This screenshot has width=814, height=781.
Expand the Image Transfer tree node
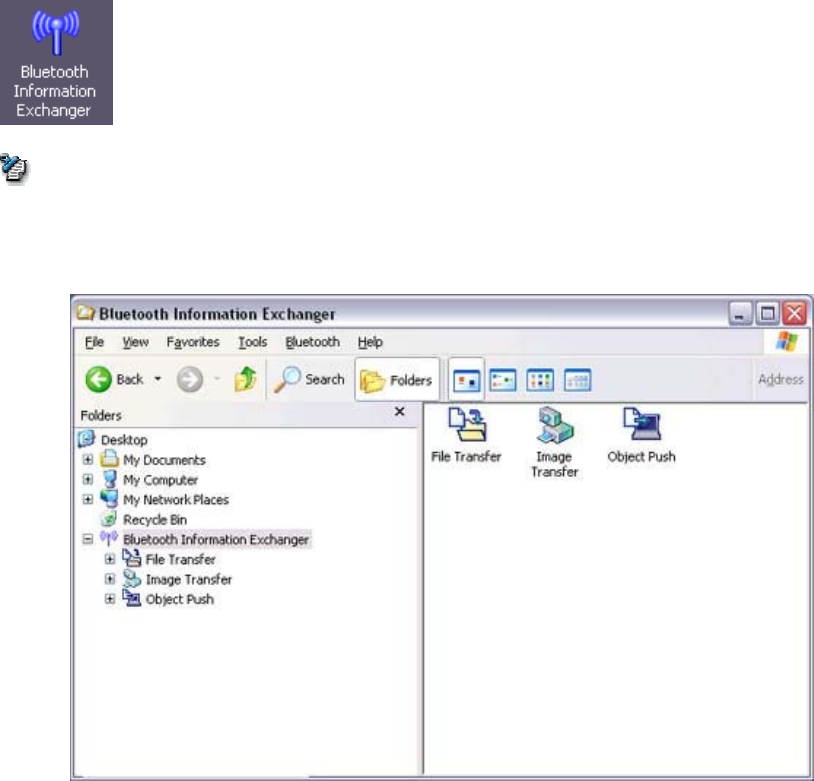pos(110,579)
